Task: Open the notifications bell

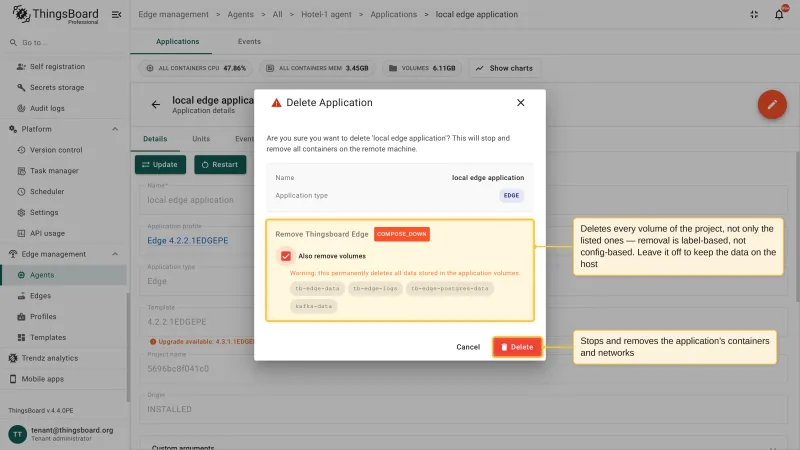Action: click(x=779, y=14)
